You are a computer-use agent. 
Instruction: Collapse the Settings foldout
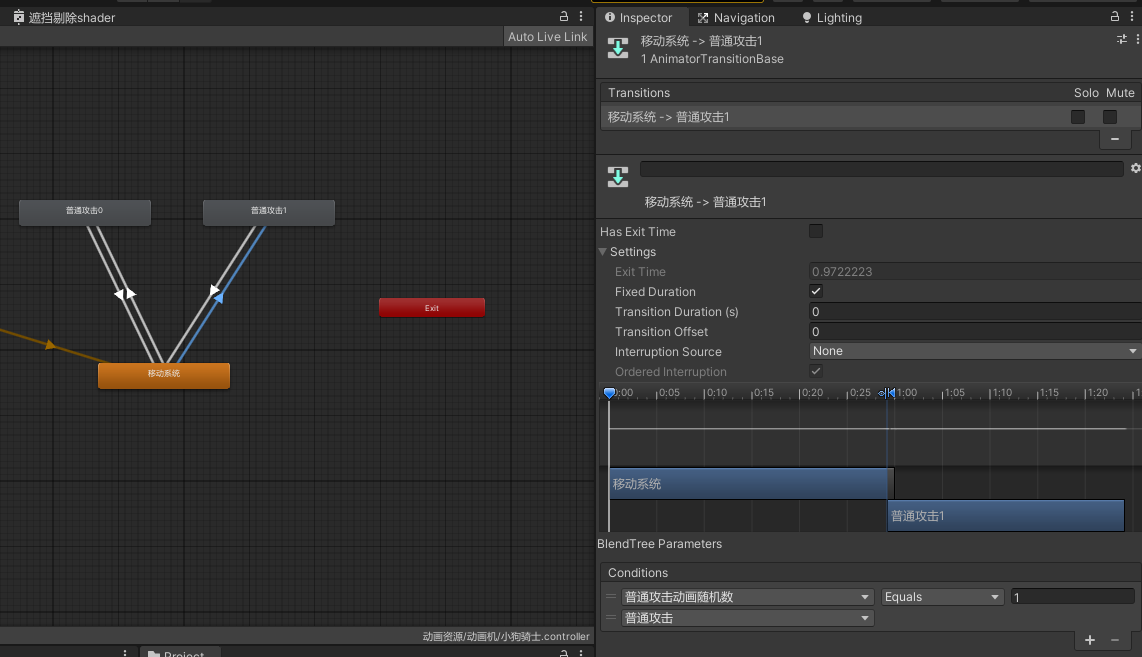(x=602, y=251)
